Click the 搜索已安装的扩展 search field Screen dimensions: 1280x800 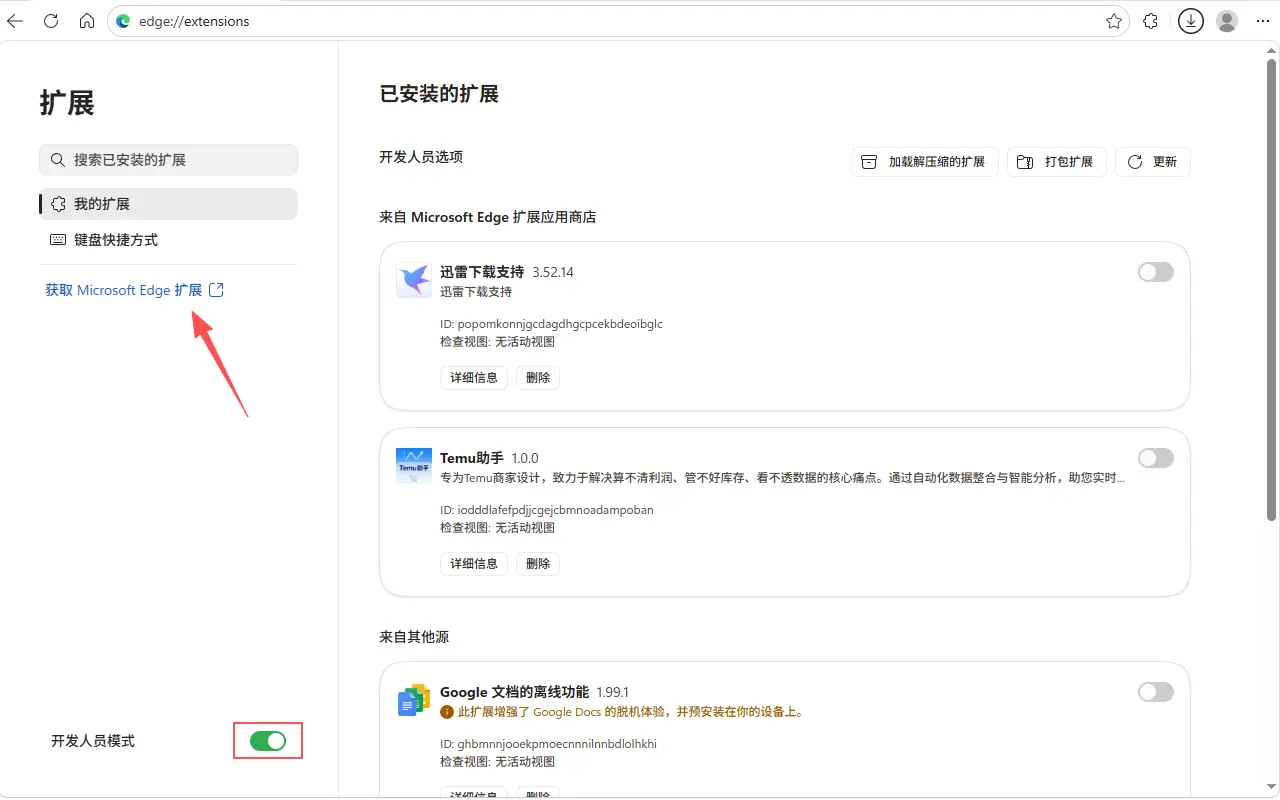coord(168,159)
